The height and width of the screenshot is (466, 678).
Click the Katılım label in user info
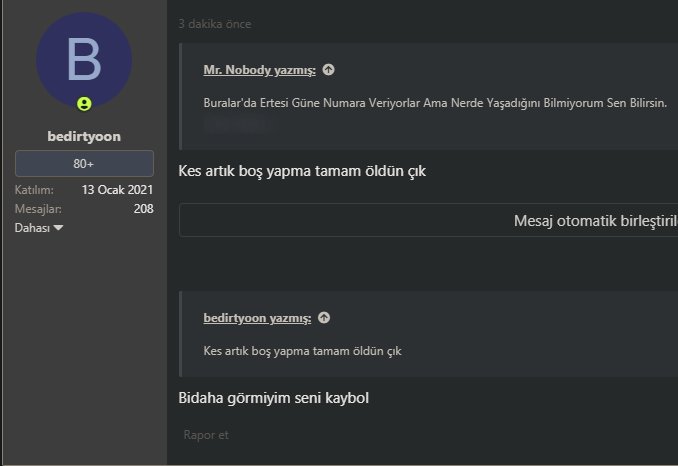[34, 190]
